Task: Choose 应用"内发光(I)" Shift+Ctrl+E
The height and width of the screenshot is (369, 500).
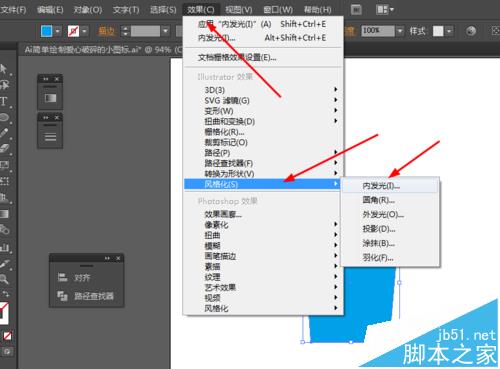Action: pyautogui.click(x=263, y=24)
